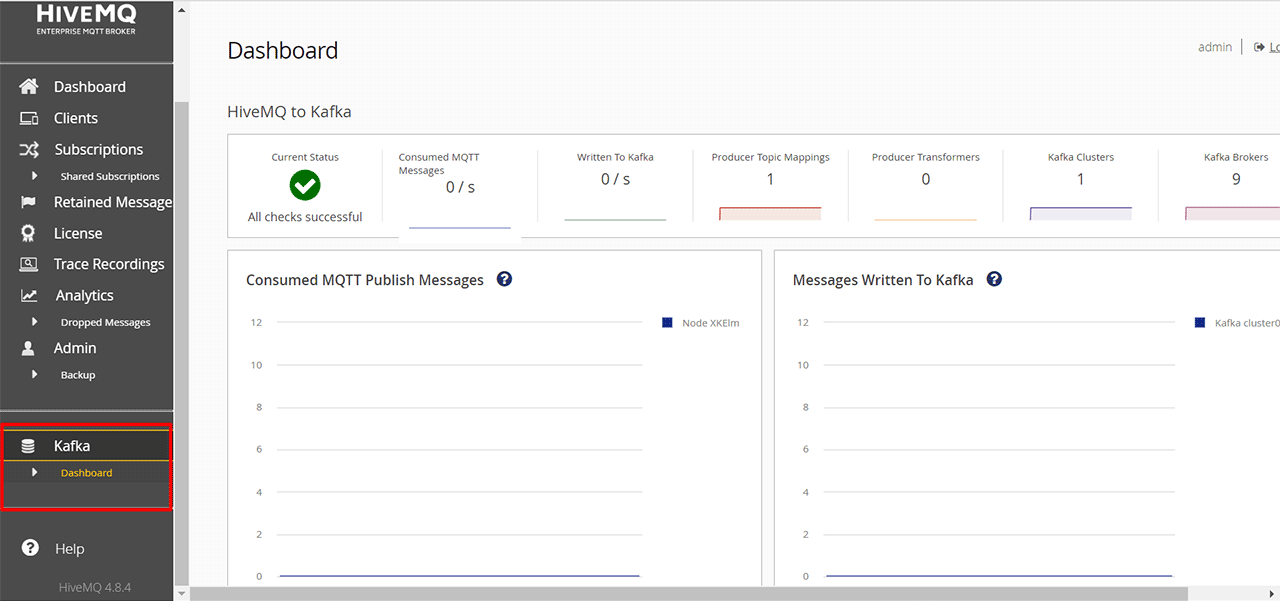Go to Dropped Messages submenu link
The width and height of the screenshot is (1280, 601).
click(106, 322)
